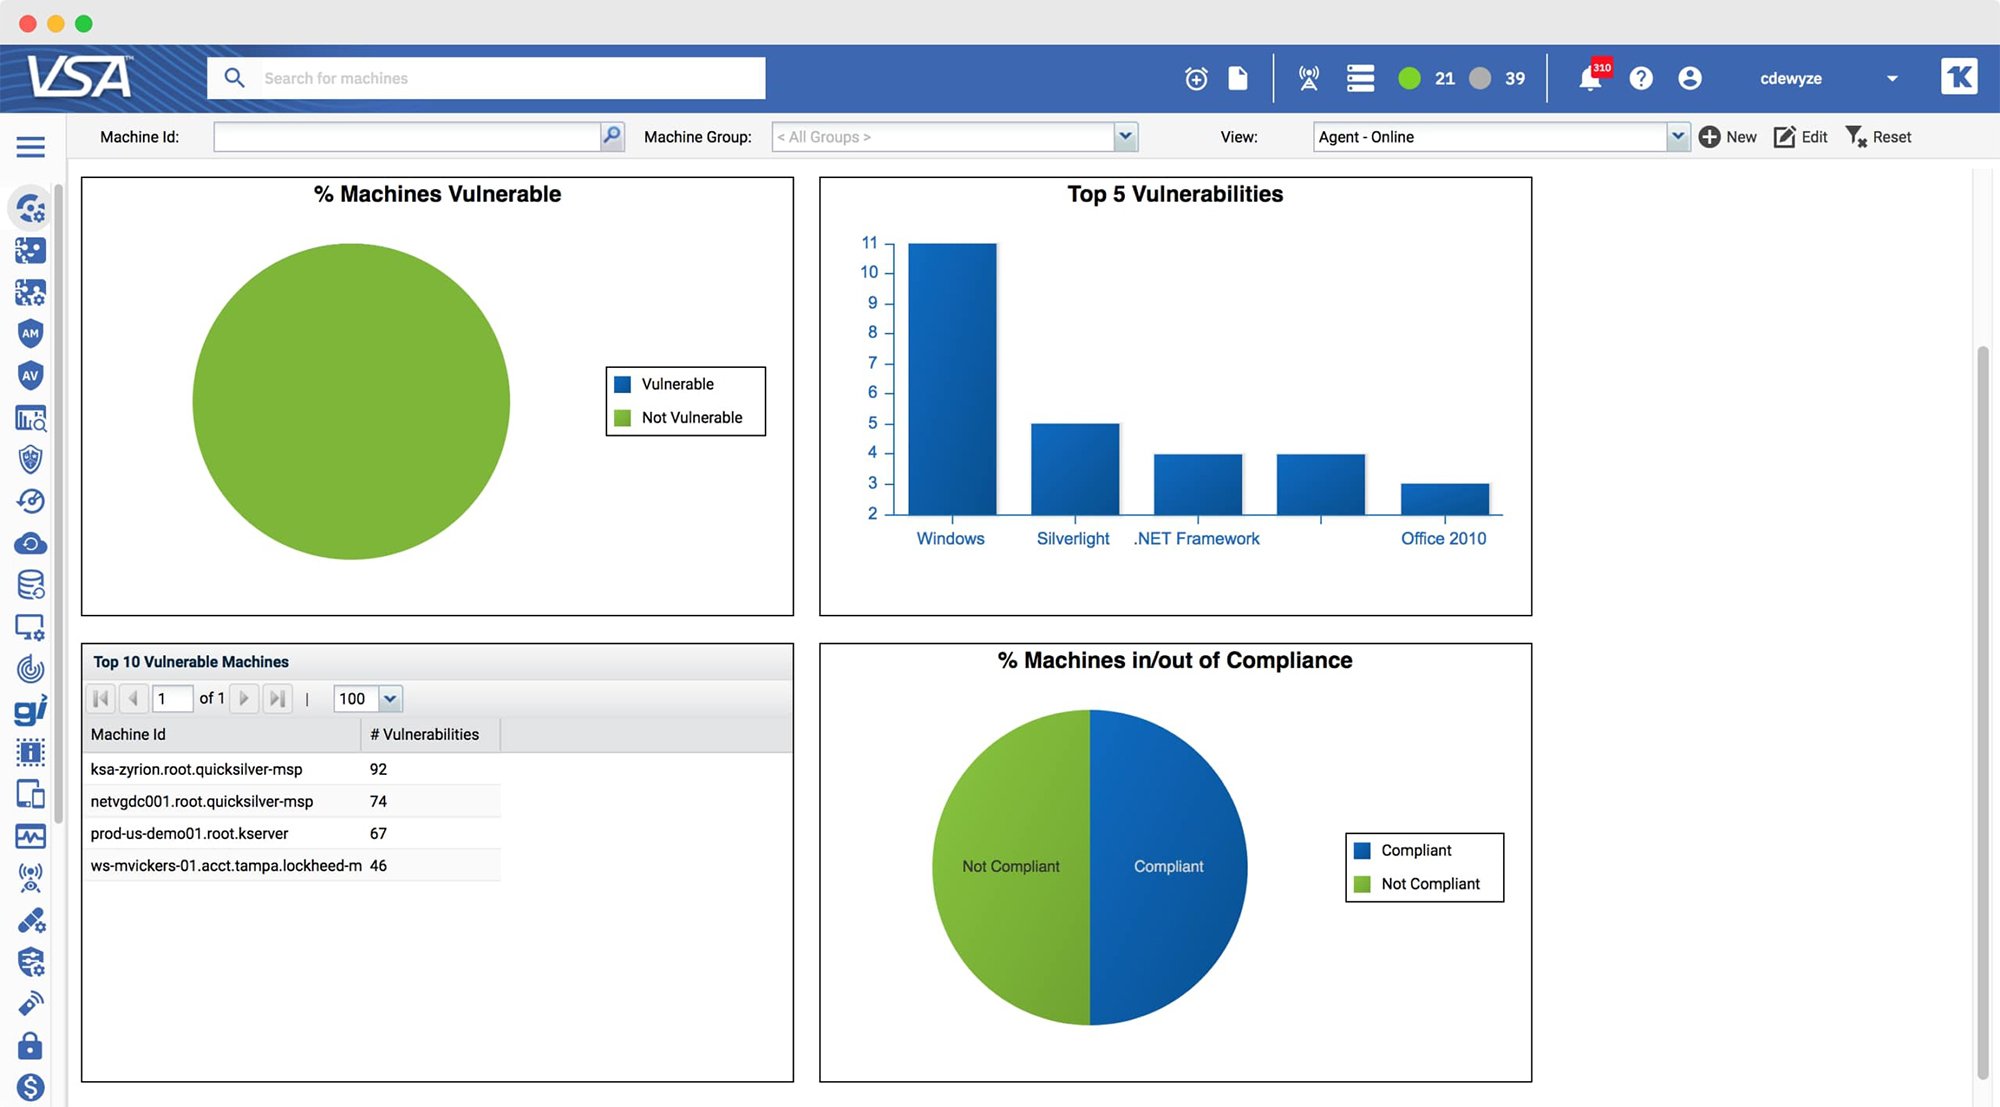Change page size in the 100 dropdown
This screenshot has width=2000, height=1107.
click(x=389, y=698)
